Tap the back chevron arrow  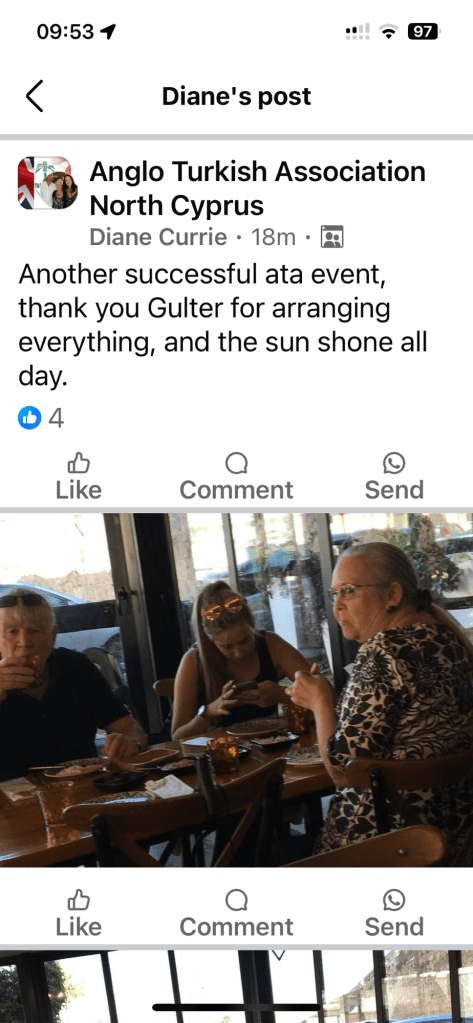(x=35, y=96)
